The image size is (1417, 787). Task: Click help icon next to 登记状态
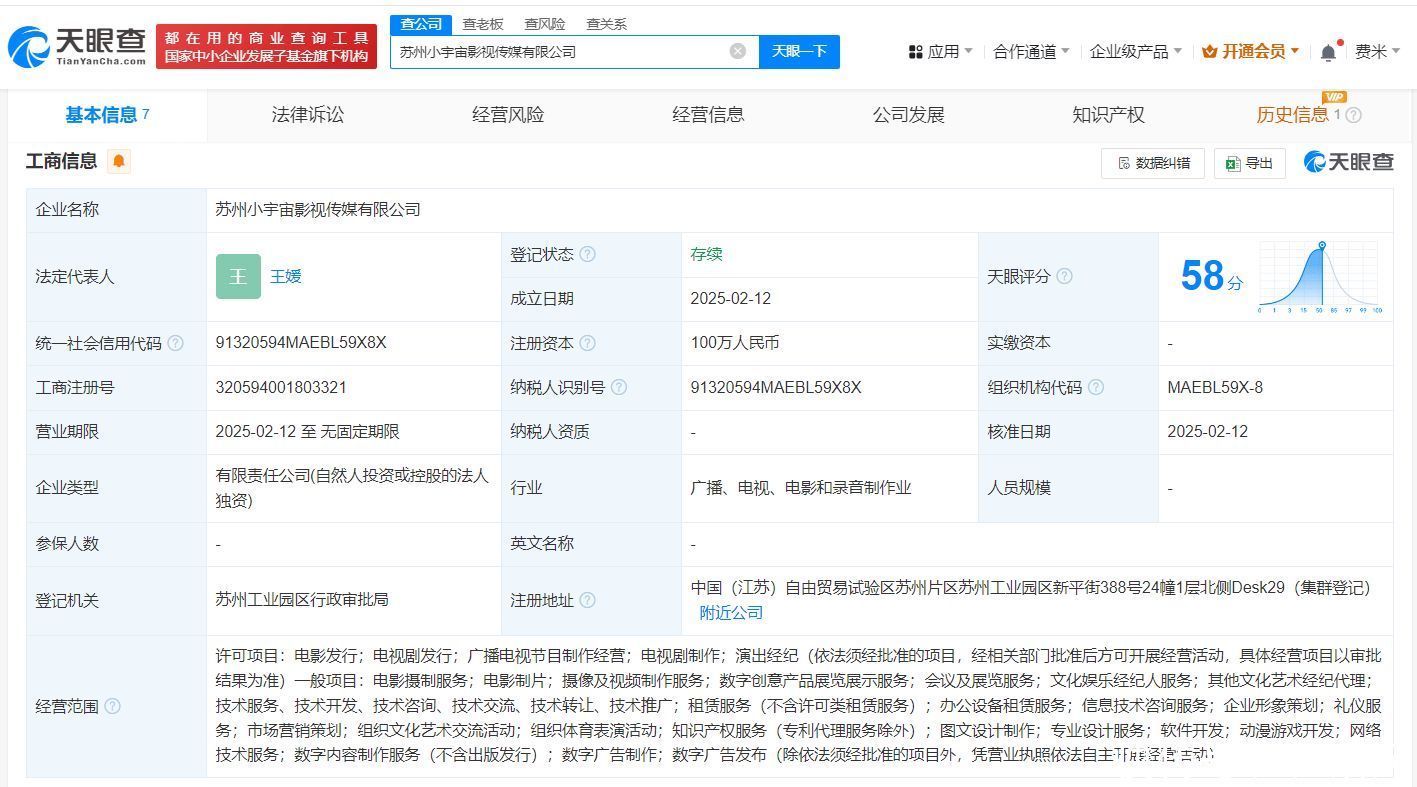588,254
